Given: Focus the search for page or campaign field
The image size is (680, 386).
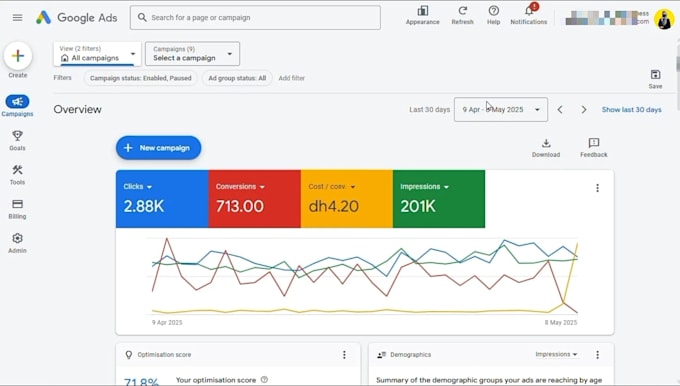Looking at the screenshot, I should [x=255, y=17].
